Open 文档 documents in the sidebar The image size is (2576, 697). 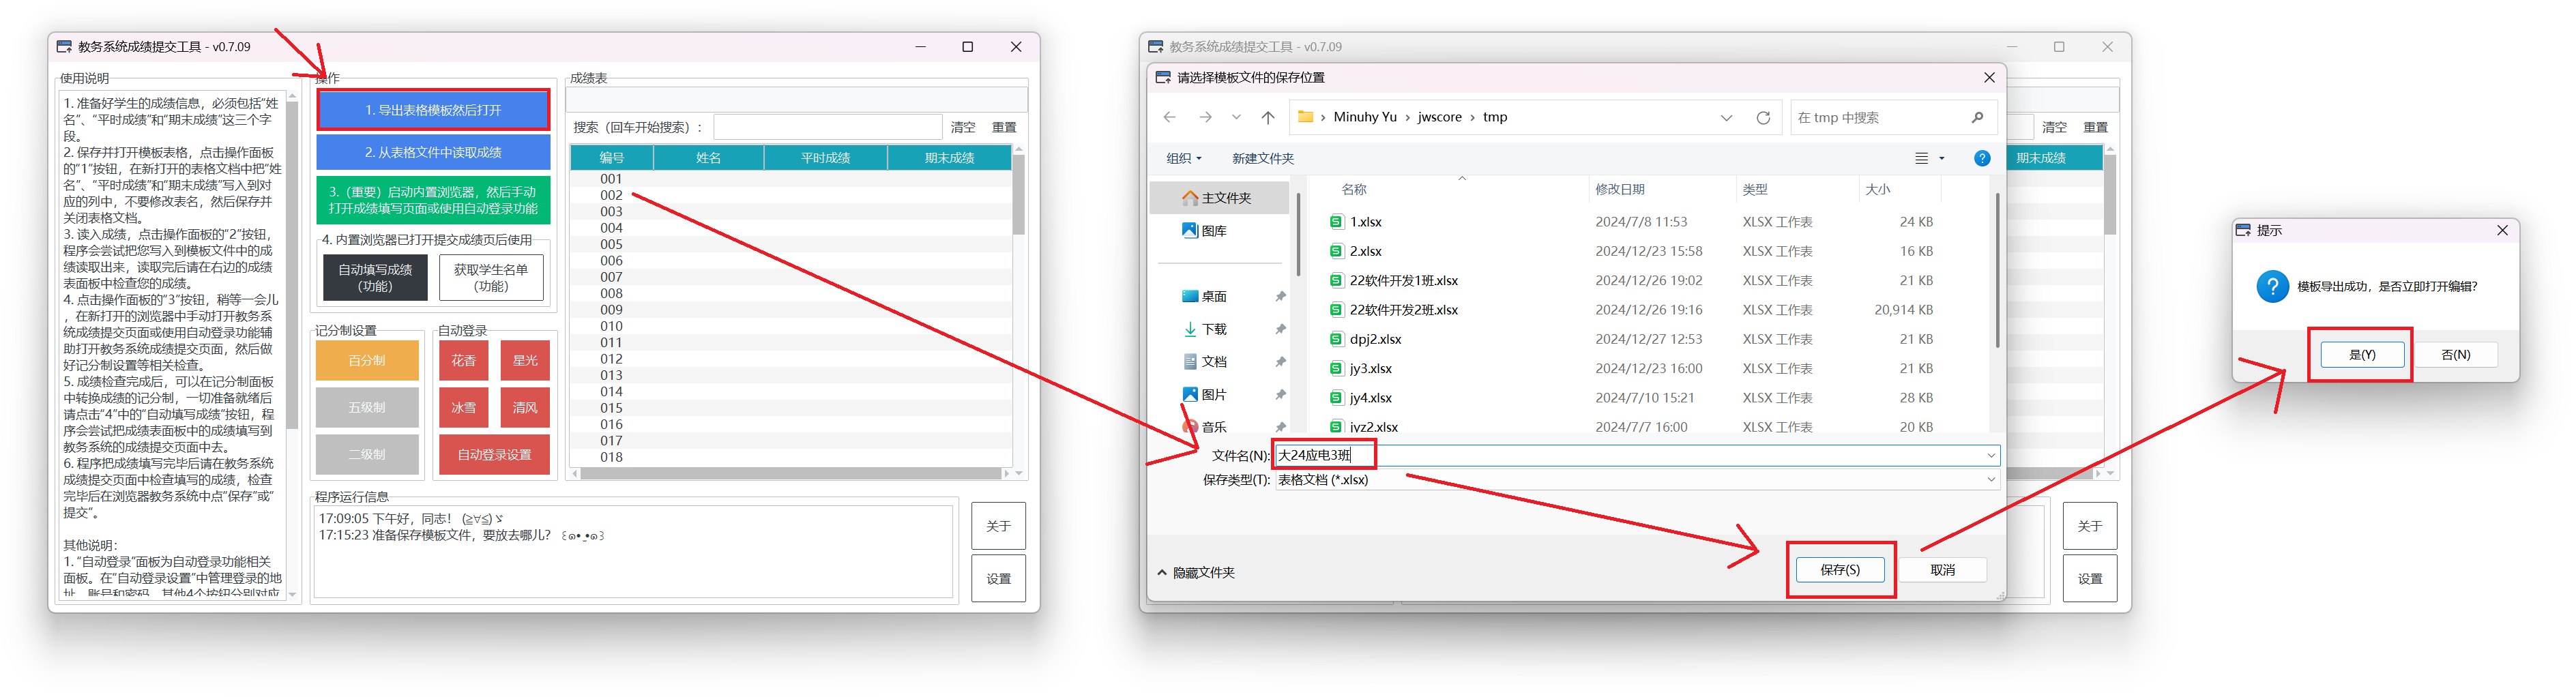click(1204, 362)
